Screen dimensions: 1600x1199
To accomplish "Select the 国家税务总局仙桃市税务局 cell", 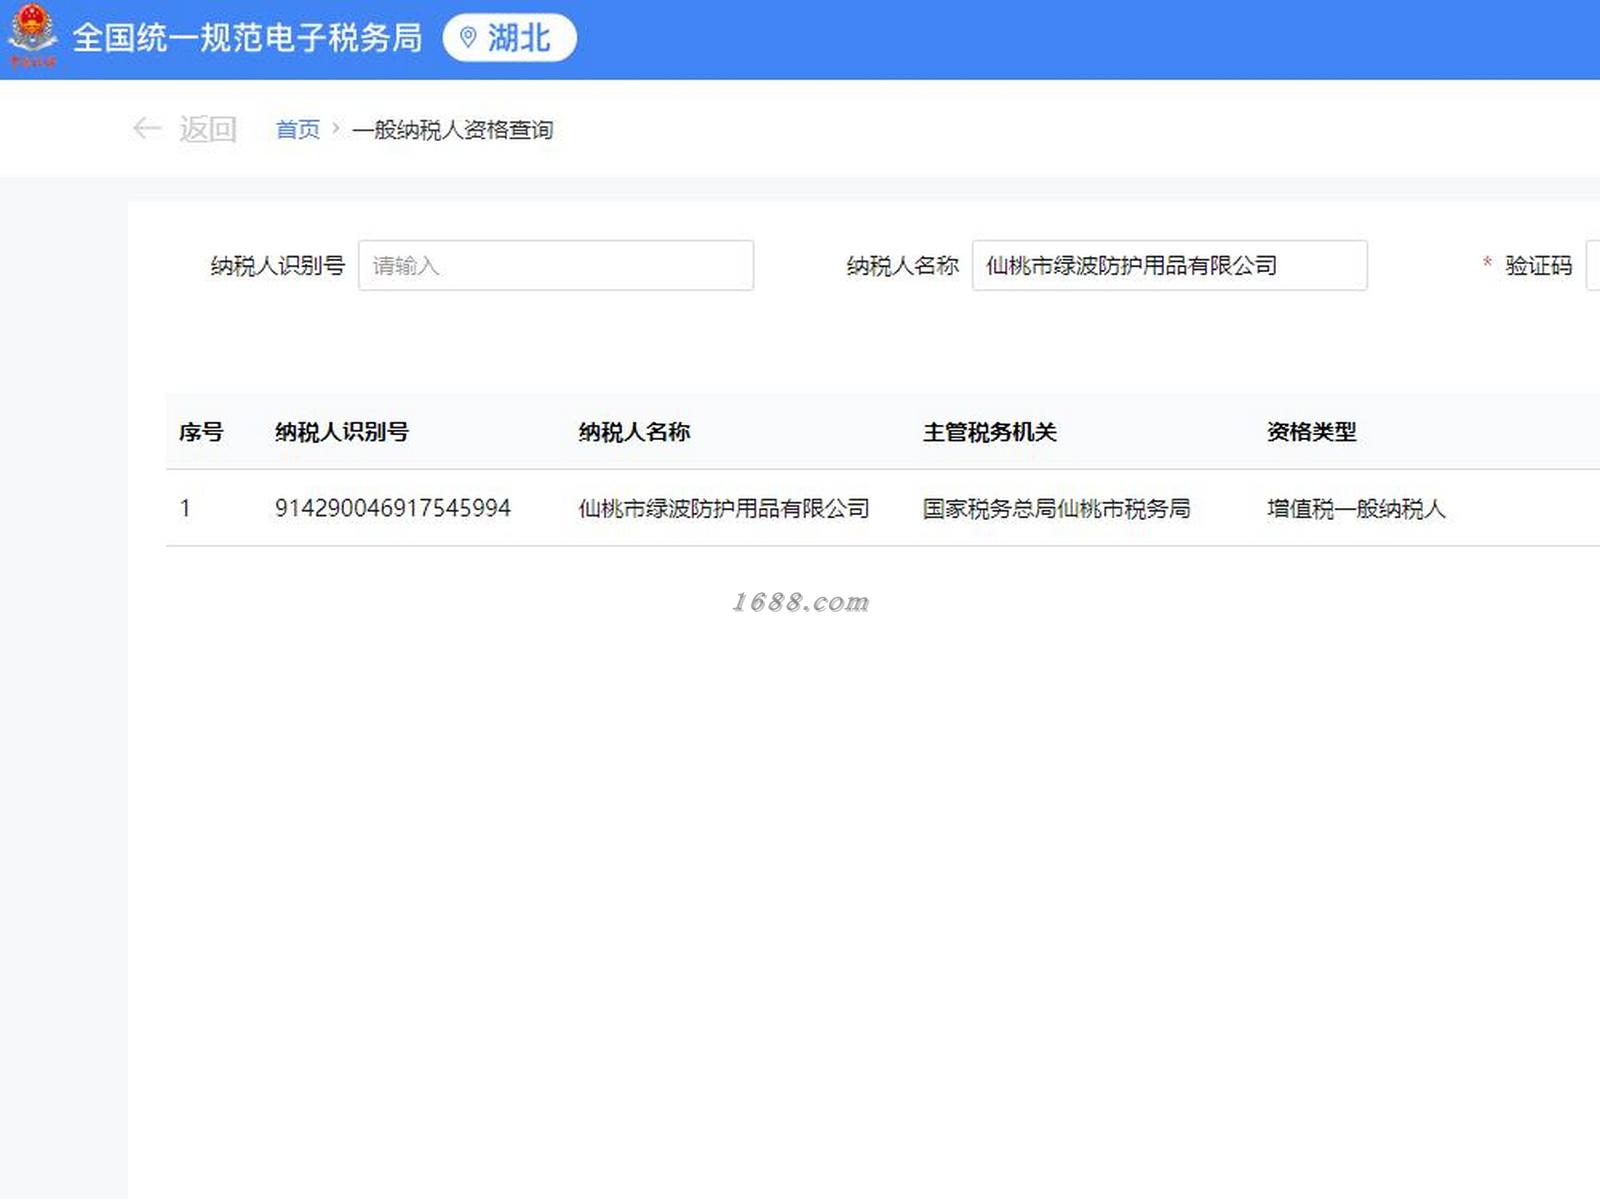I will coord(1056,508).
